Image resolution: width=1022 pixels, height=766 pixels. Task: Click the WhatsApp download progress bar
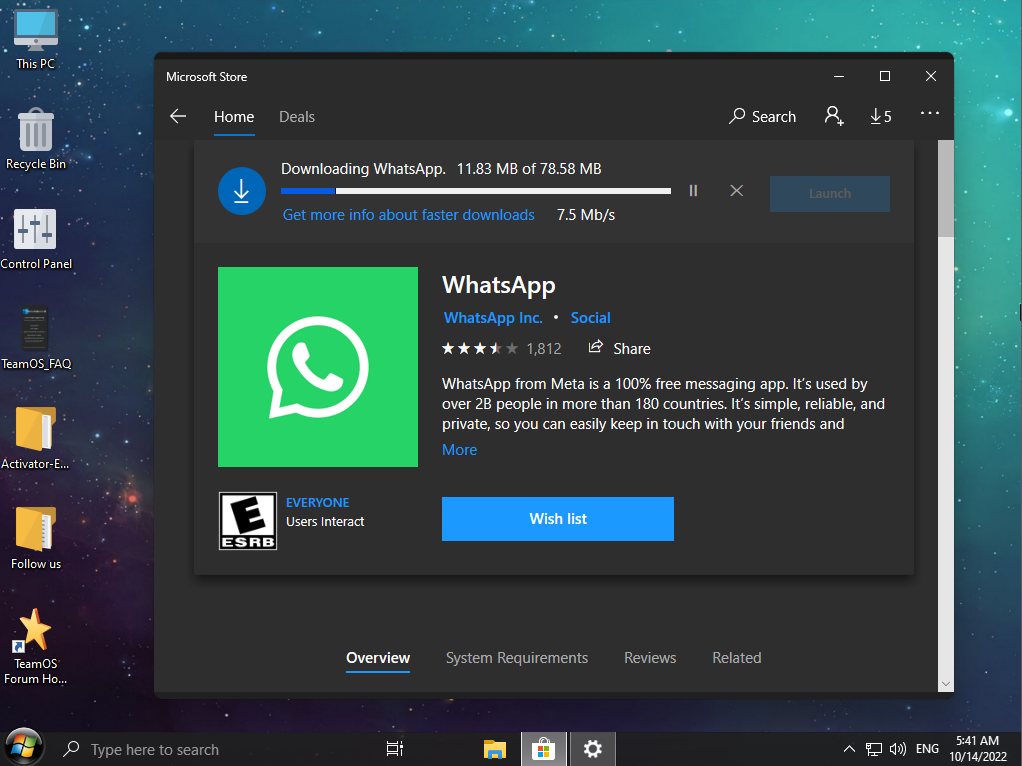click(475, 190)
